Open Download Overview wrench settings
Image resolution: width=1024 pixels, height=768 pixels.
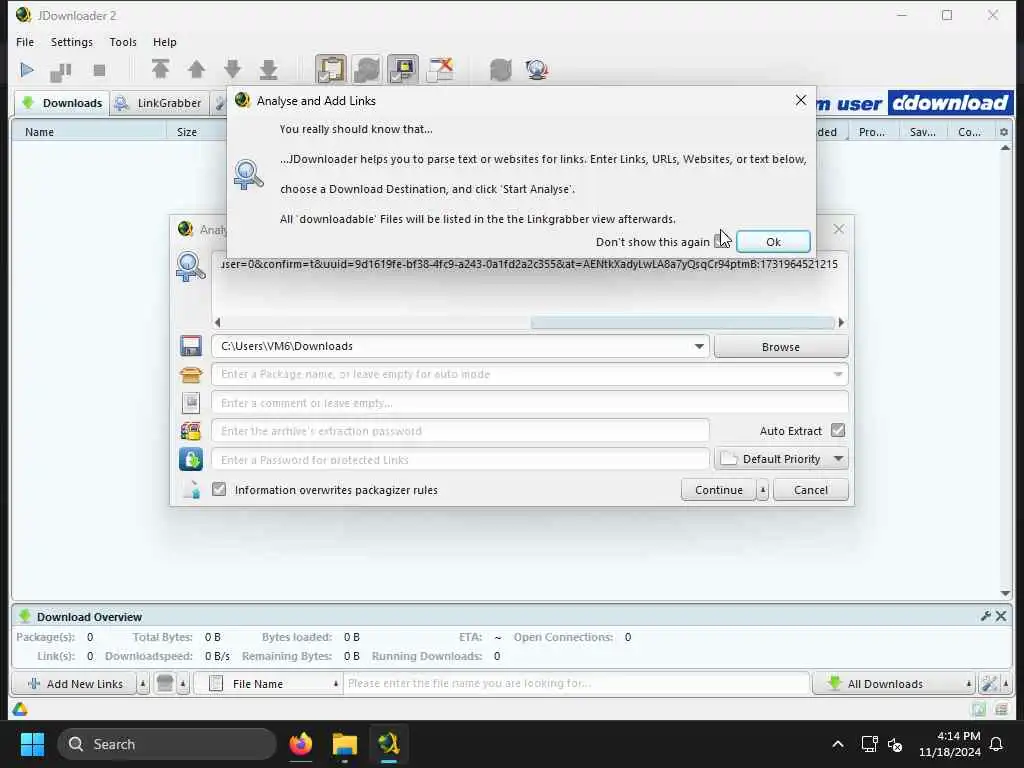(985, 616)
